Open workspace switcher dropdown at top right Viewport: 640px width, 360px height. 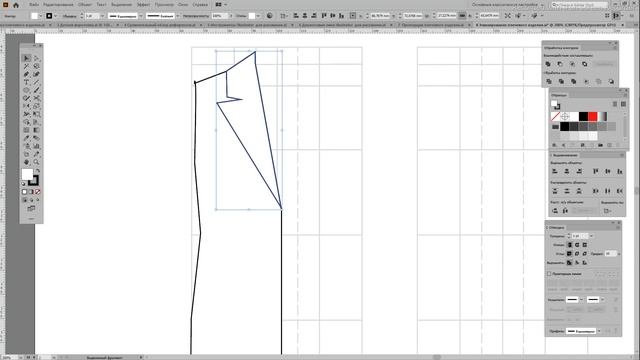point(542,5)
